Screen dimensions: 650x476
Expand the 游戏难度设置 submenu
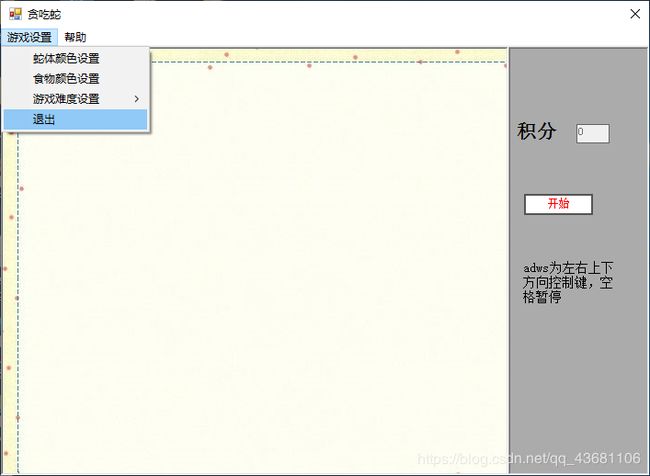75,99
